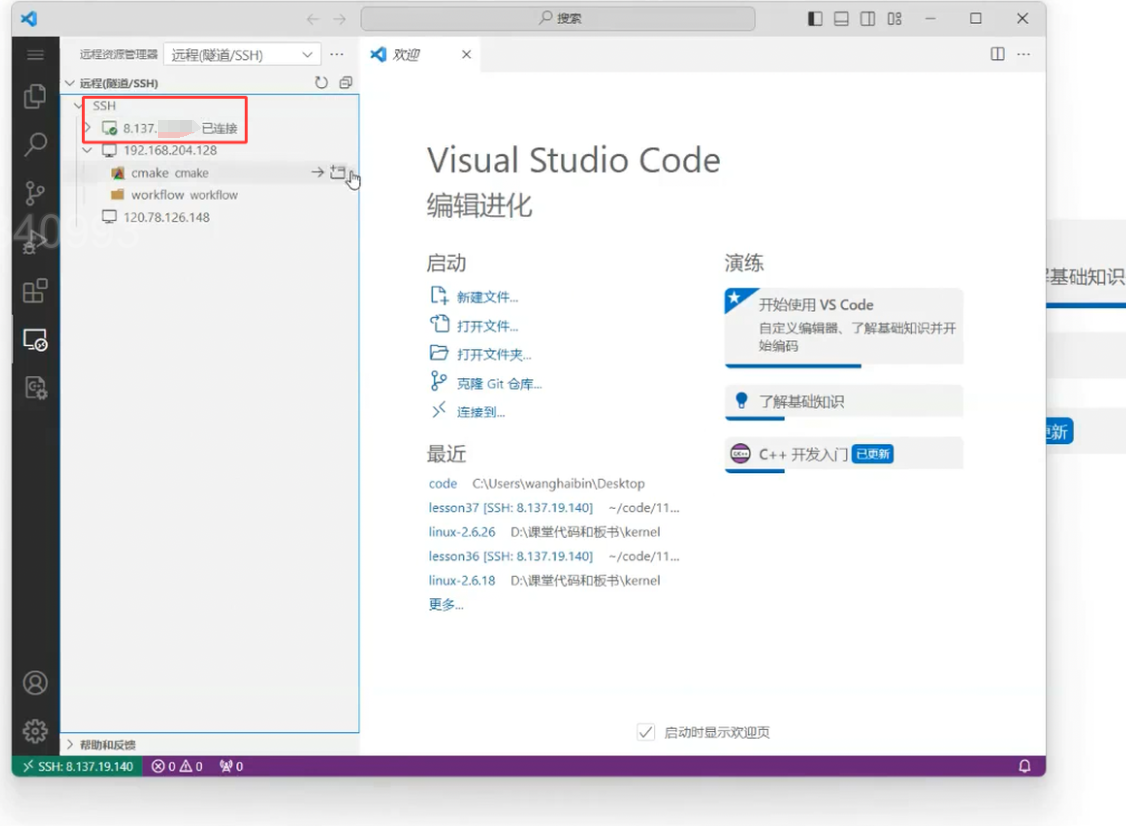
Task: Open recent lesson37 SSH folder
Action: click(x=511, y=508)
